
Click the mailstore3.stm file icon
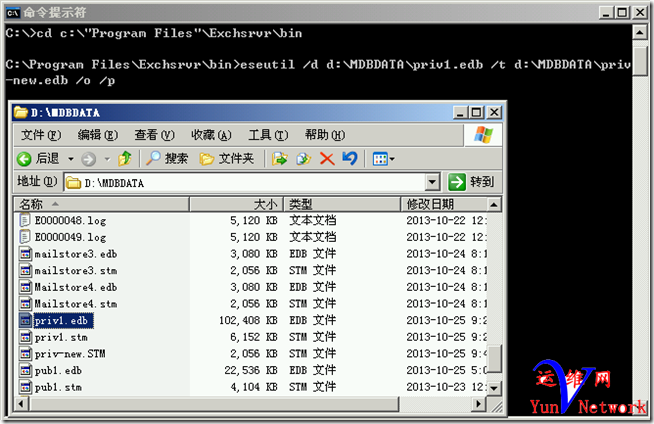pyautogui.click(x=25, y=271)
